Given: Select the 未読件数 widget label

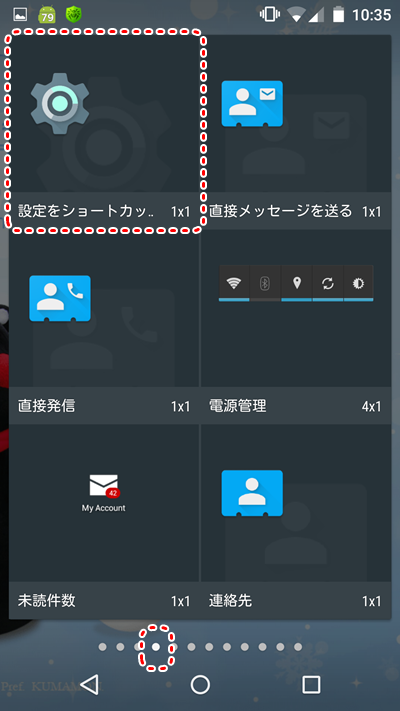Looking at the screenshot, I should point(47,601).
